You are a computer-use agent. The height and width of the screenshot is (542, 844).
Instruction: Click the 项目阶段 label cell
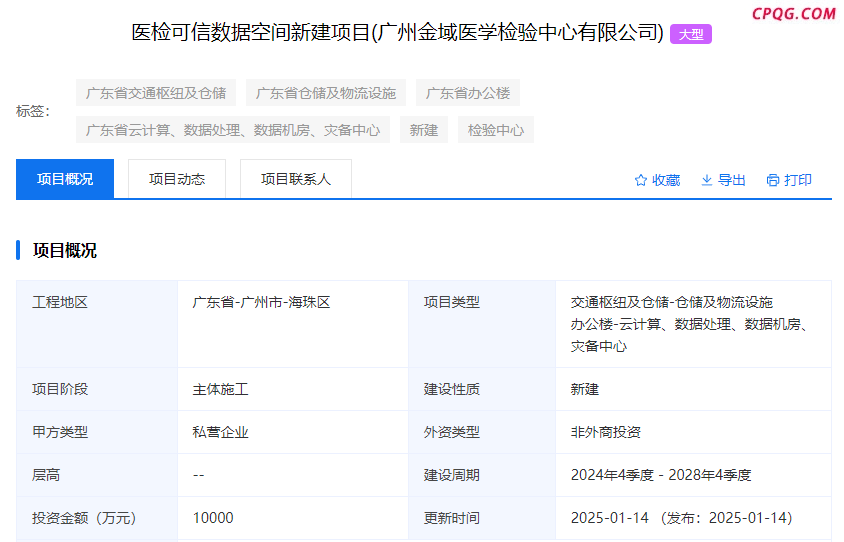[97, 389]
